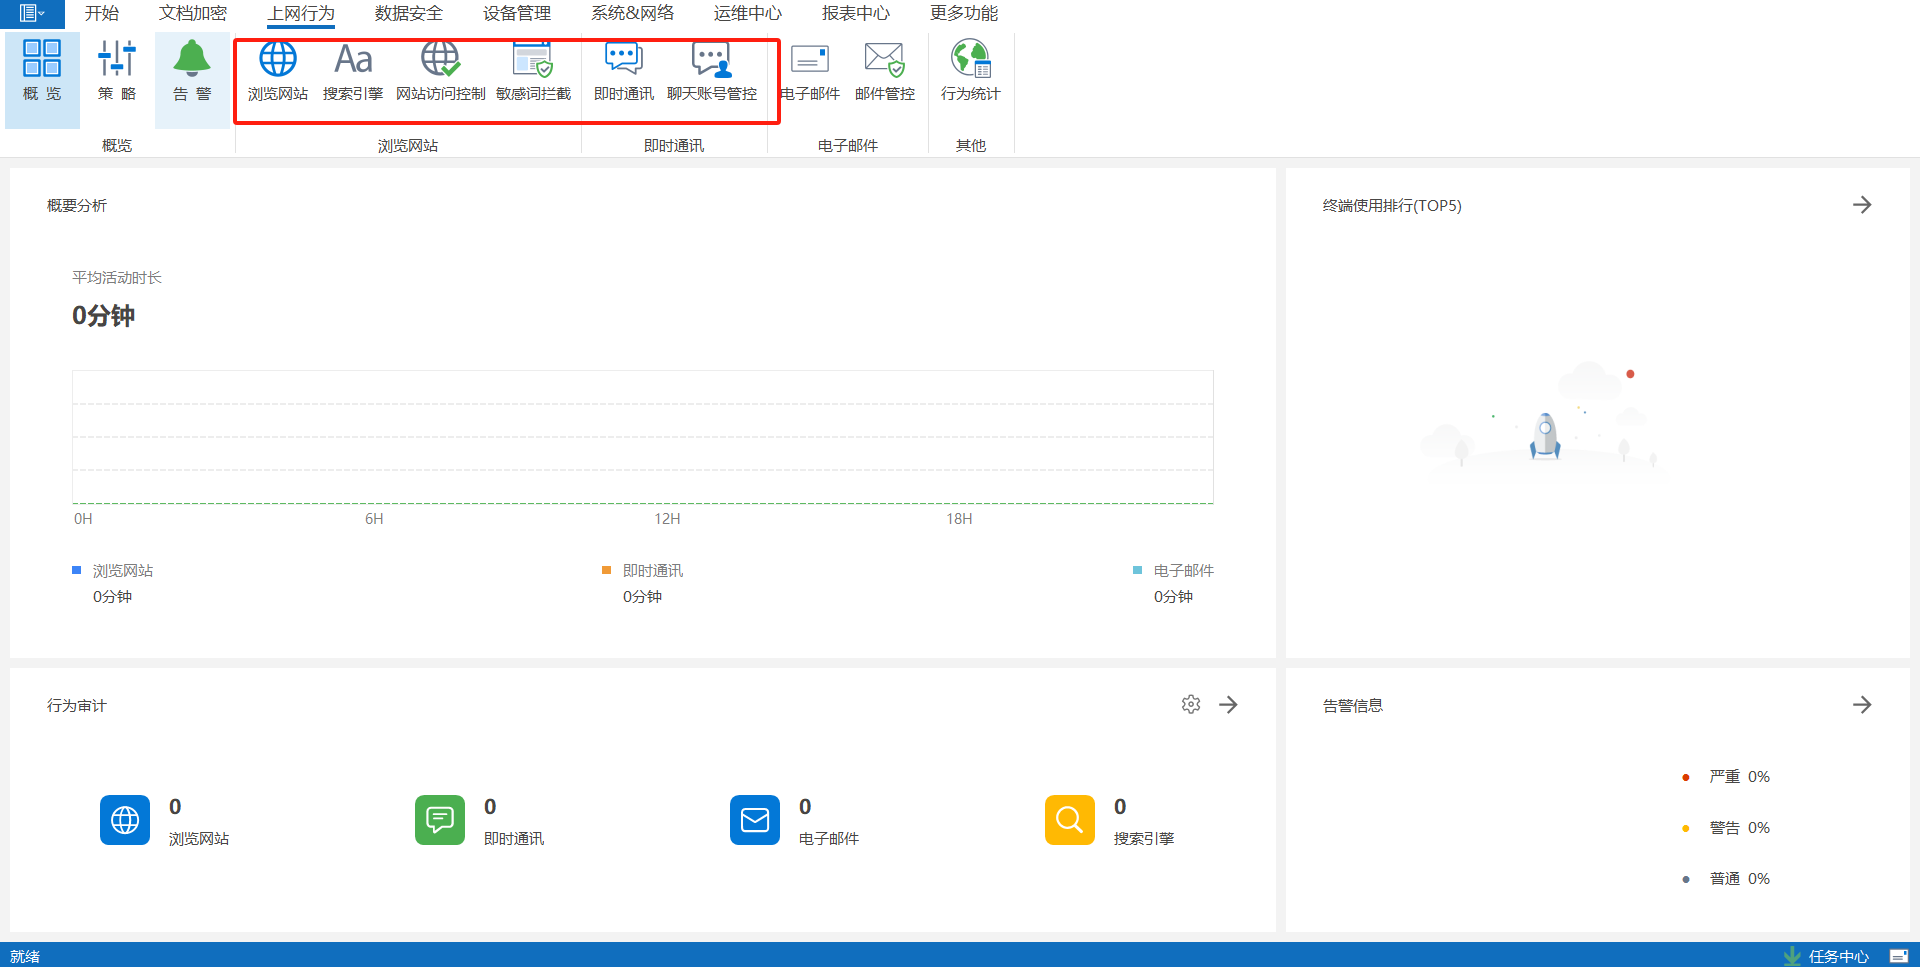Expand 告警信息 details with the arrow
This screenshot has height=967, width=1920.
(x=1861, y=705)
